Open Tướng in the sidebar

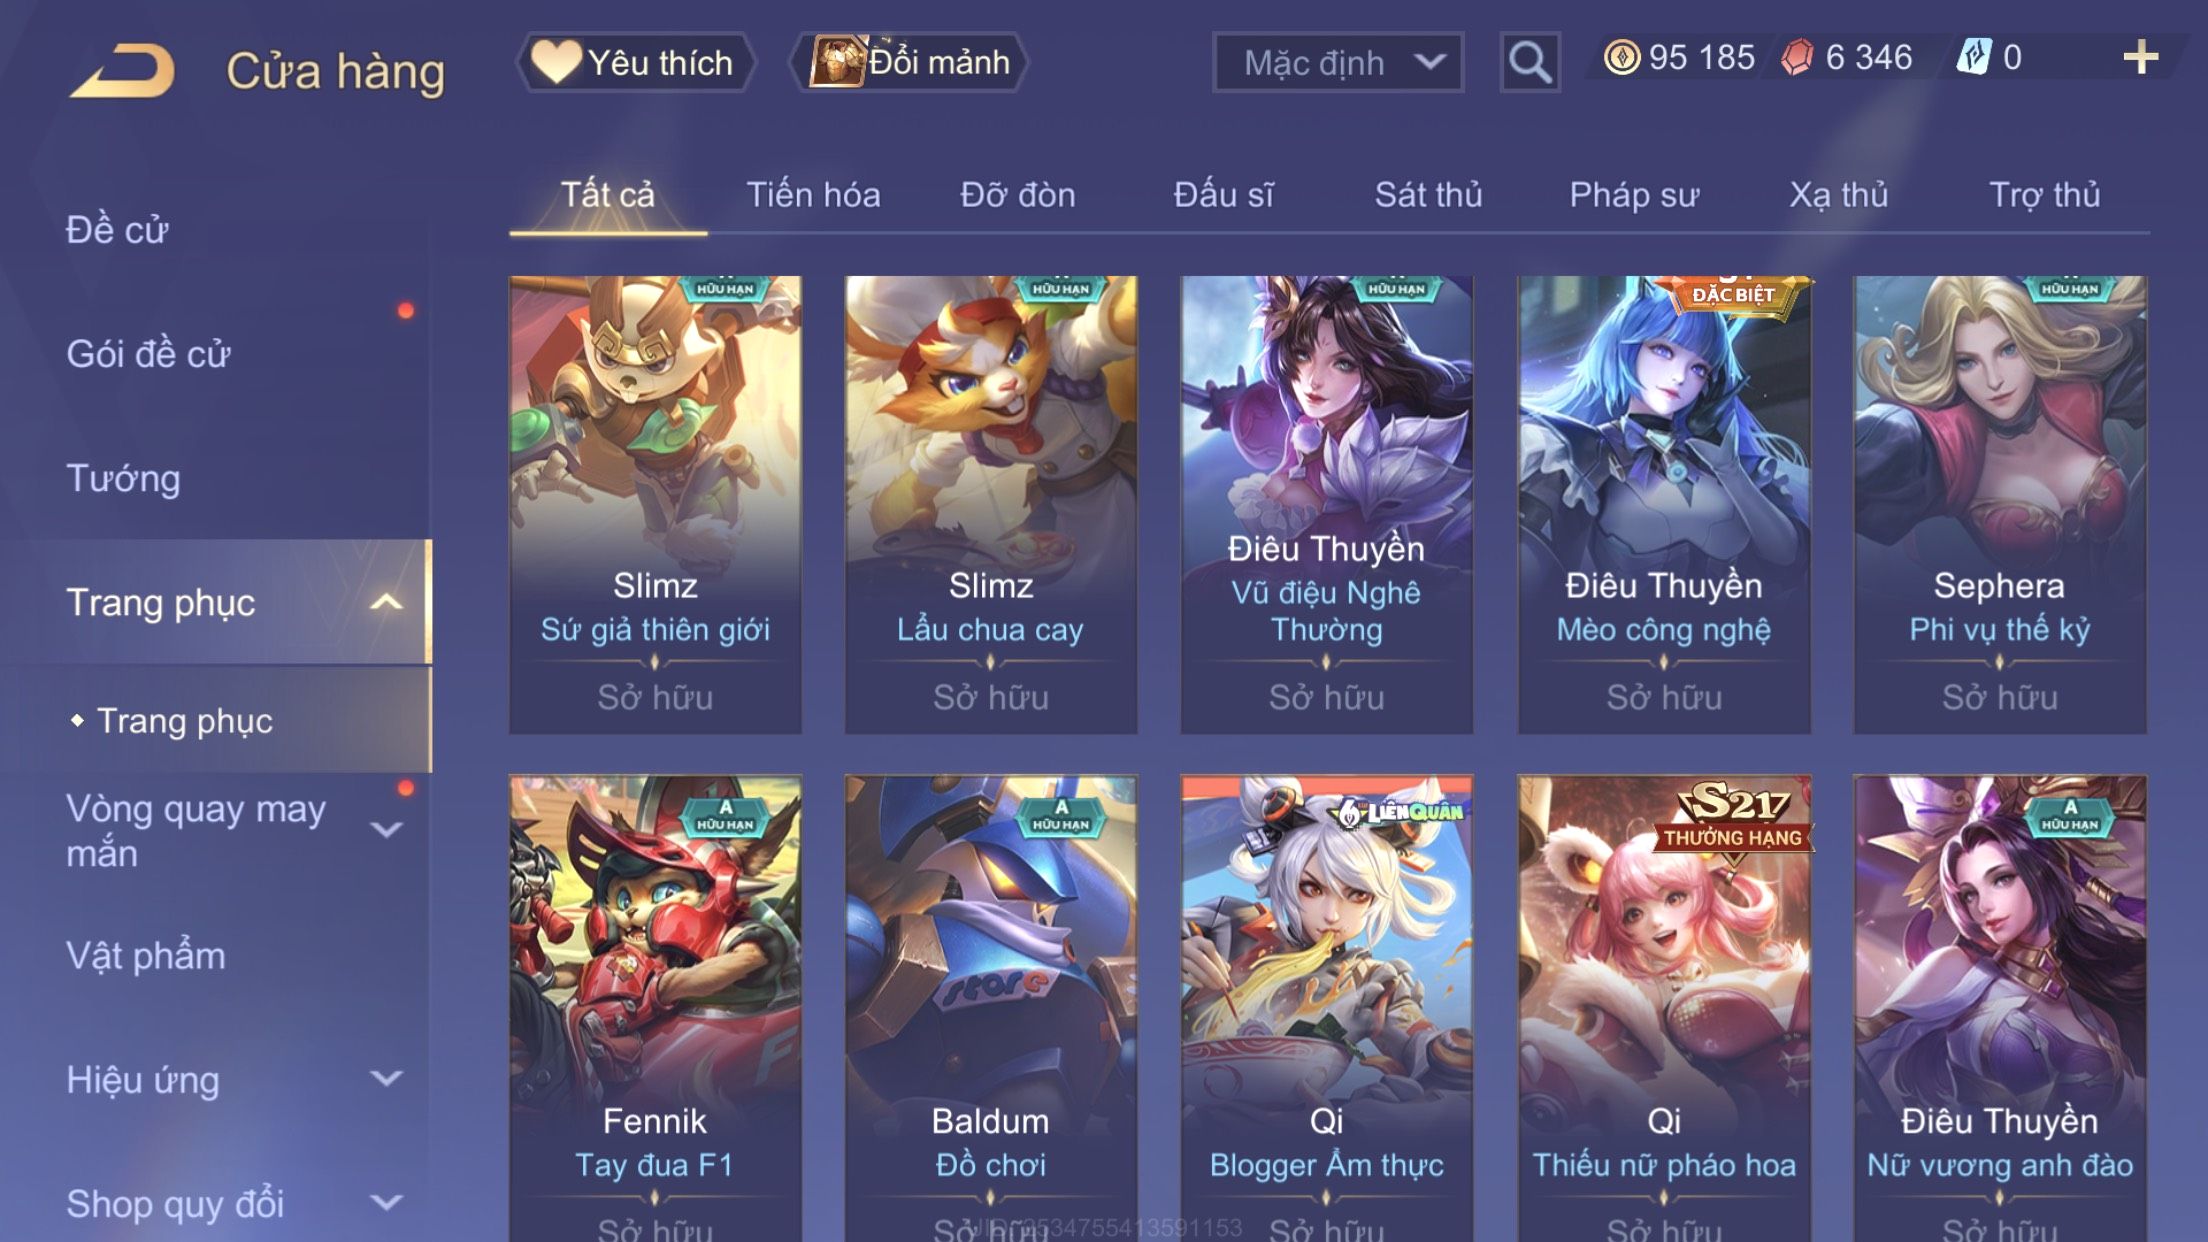[123, 478]
